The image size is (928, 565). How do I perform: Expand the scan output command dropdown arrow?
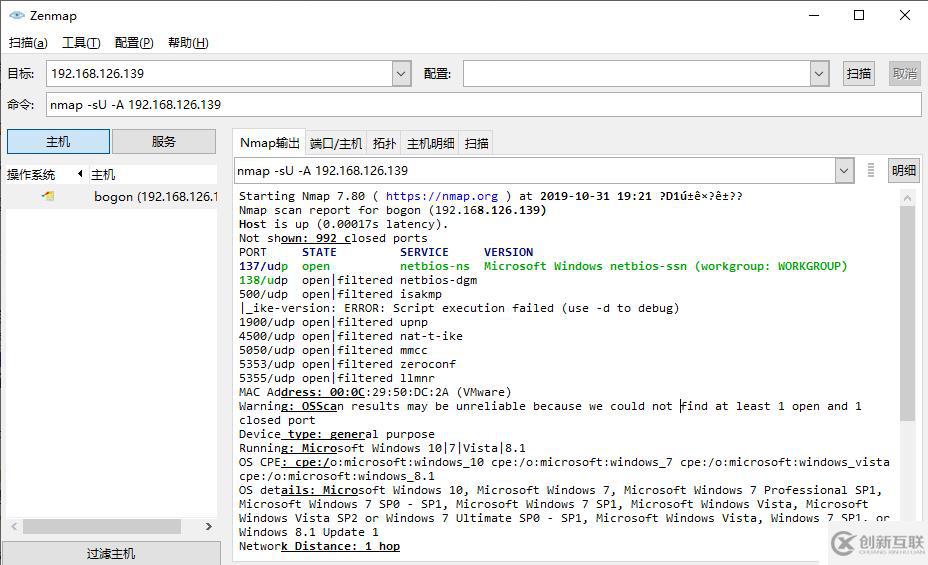(x=845, y=171)
